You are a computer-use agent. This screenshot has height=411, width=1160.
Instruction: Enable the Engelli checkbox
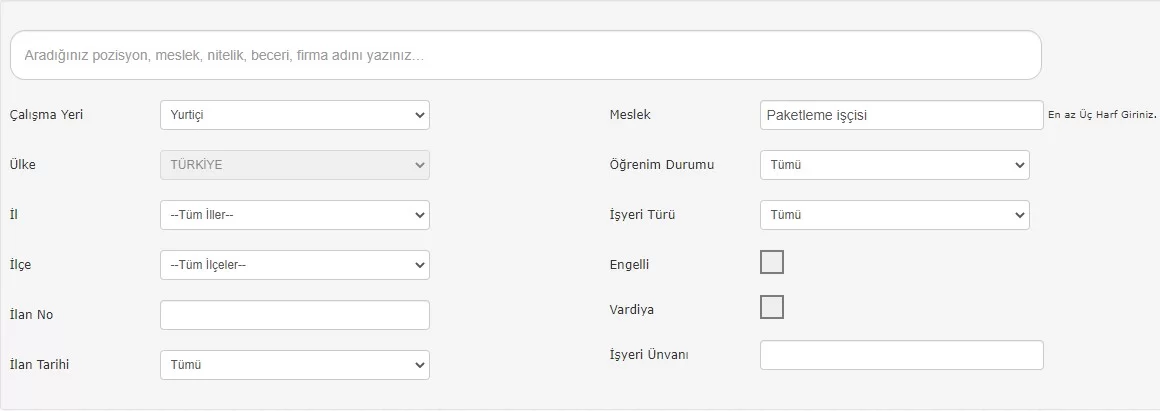pyautogui.click(x=772, y=262)
